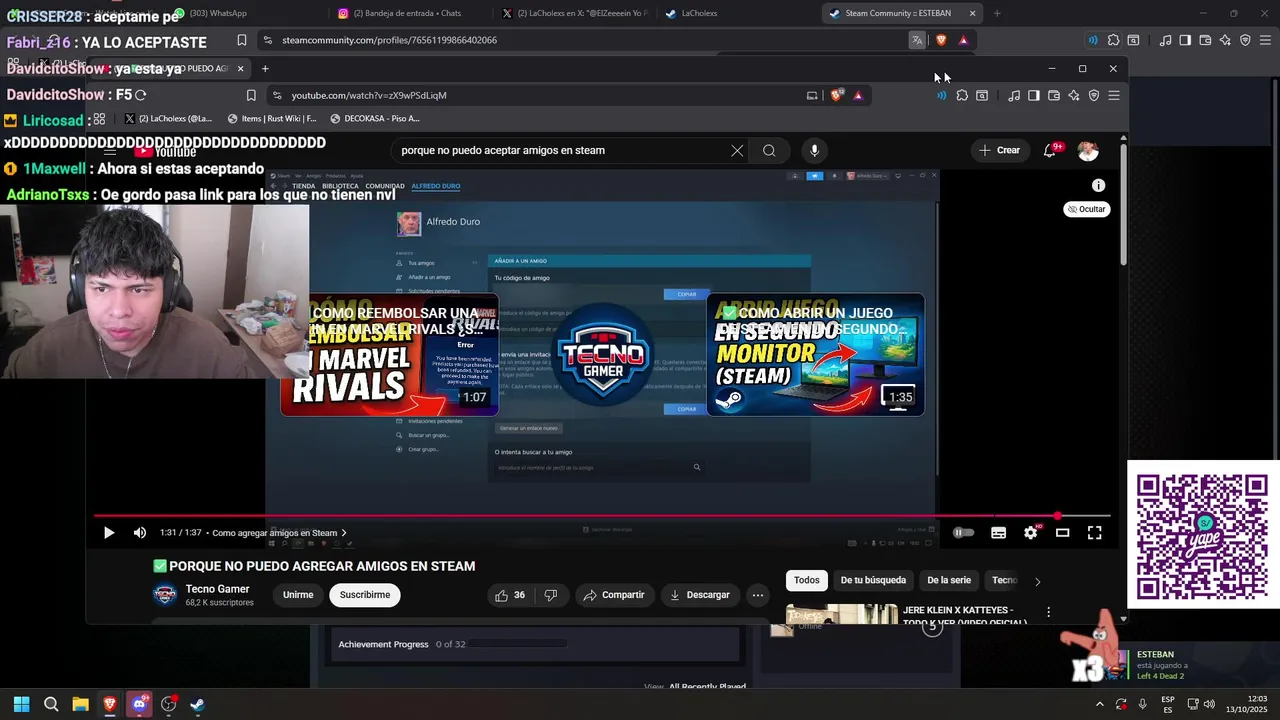Open video player settings gear
The image size is (1280, 720).
tap(1031, 533)
